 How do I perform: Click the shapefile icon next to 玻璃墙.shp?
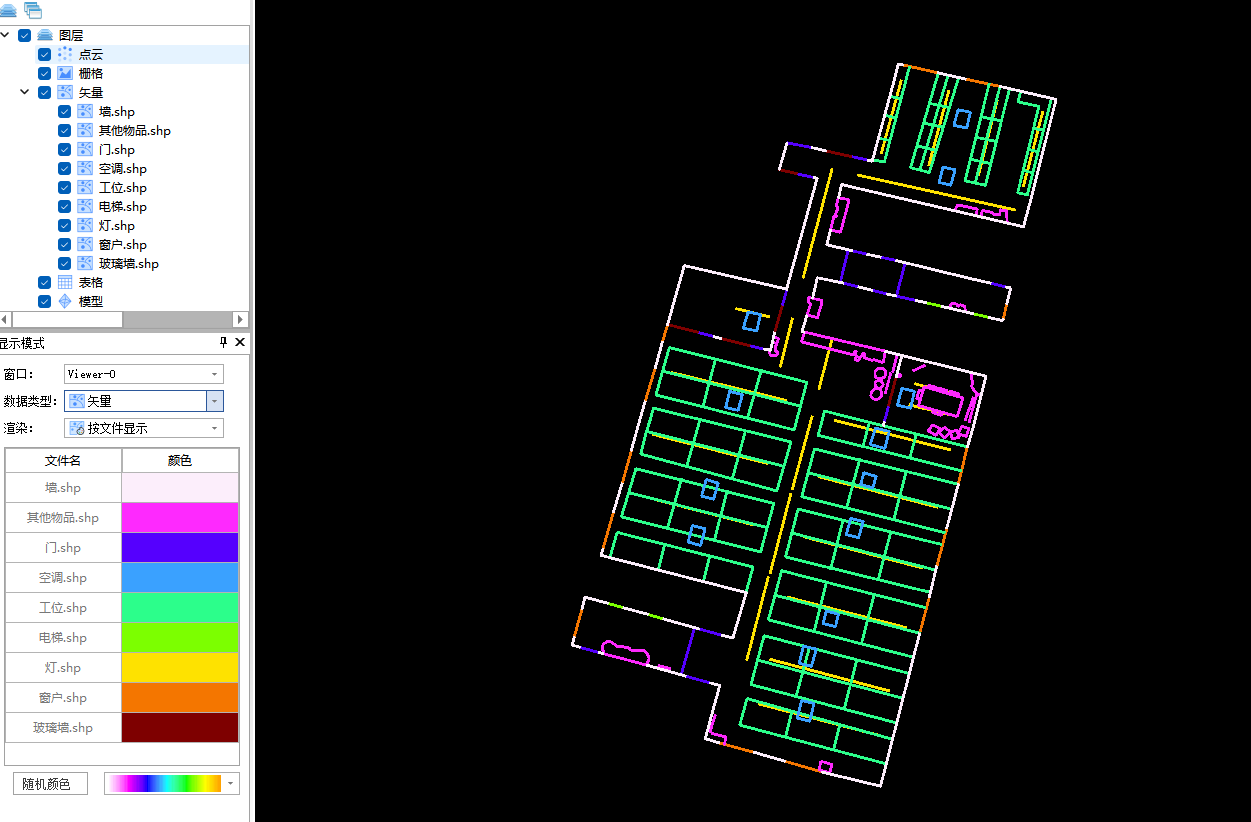click(85, 263)
